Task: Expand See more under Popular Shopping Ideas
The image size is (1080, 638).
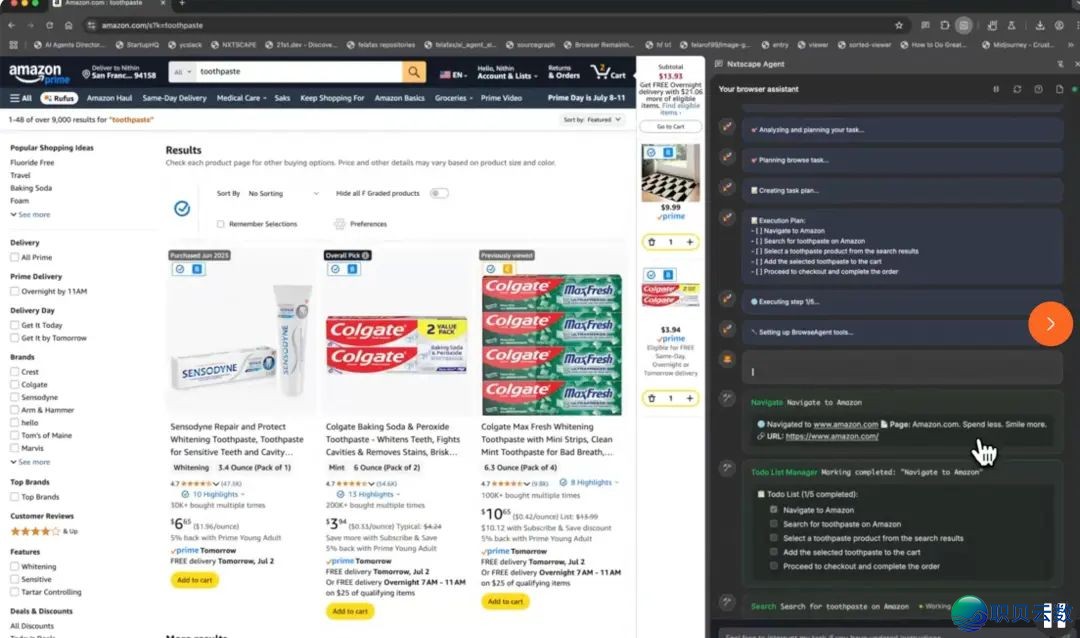Action: click(x=30, y=215)
